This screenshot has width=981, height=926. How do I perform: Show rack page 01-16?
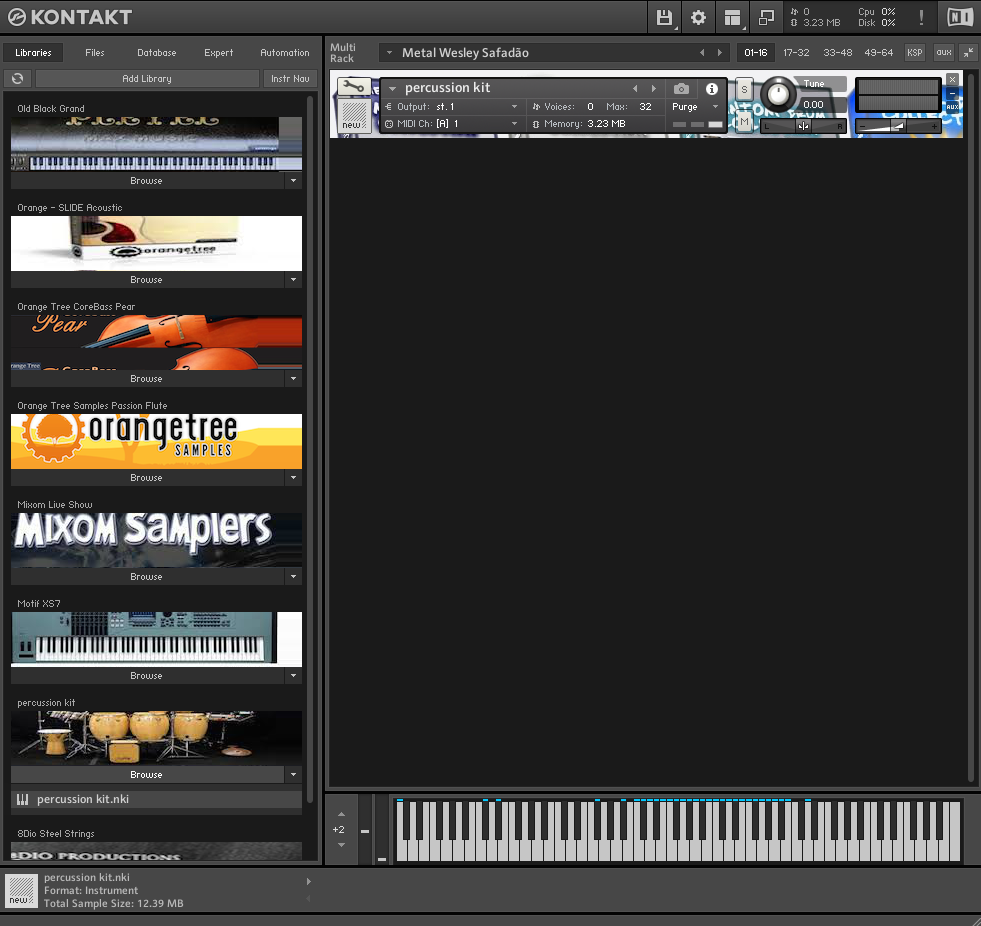point(756,53)
